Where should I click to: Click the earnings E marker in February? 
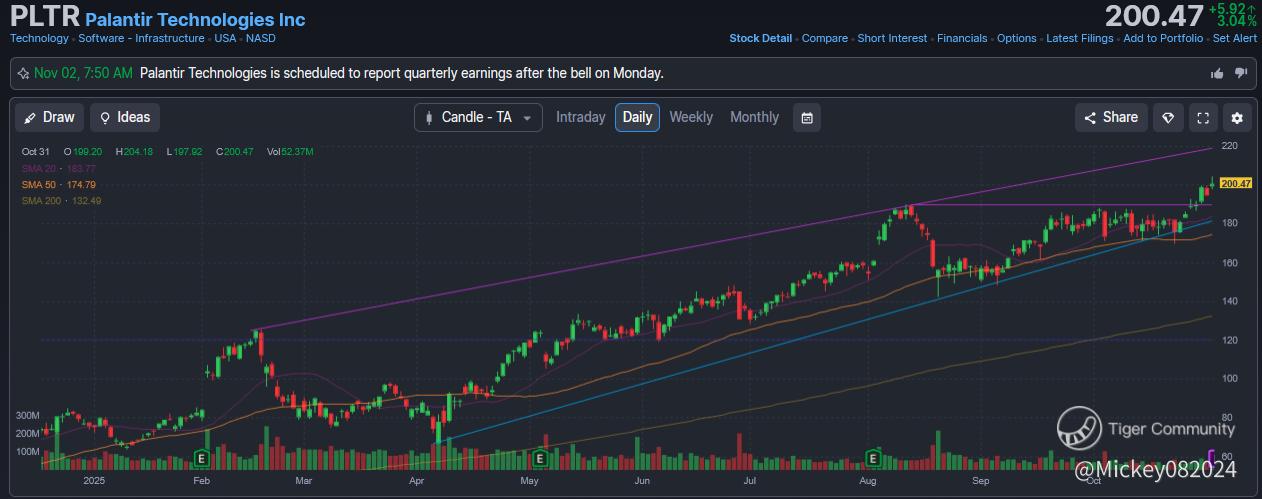(201, 458)
